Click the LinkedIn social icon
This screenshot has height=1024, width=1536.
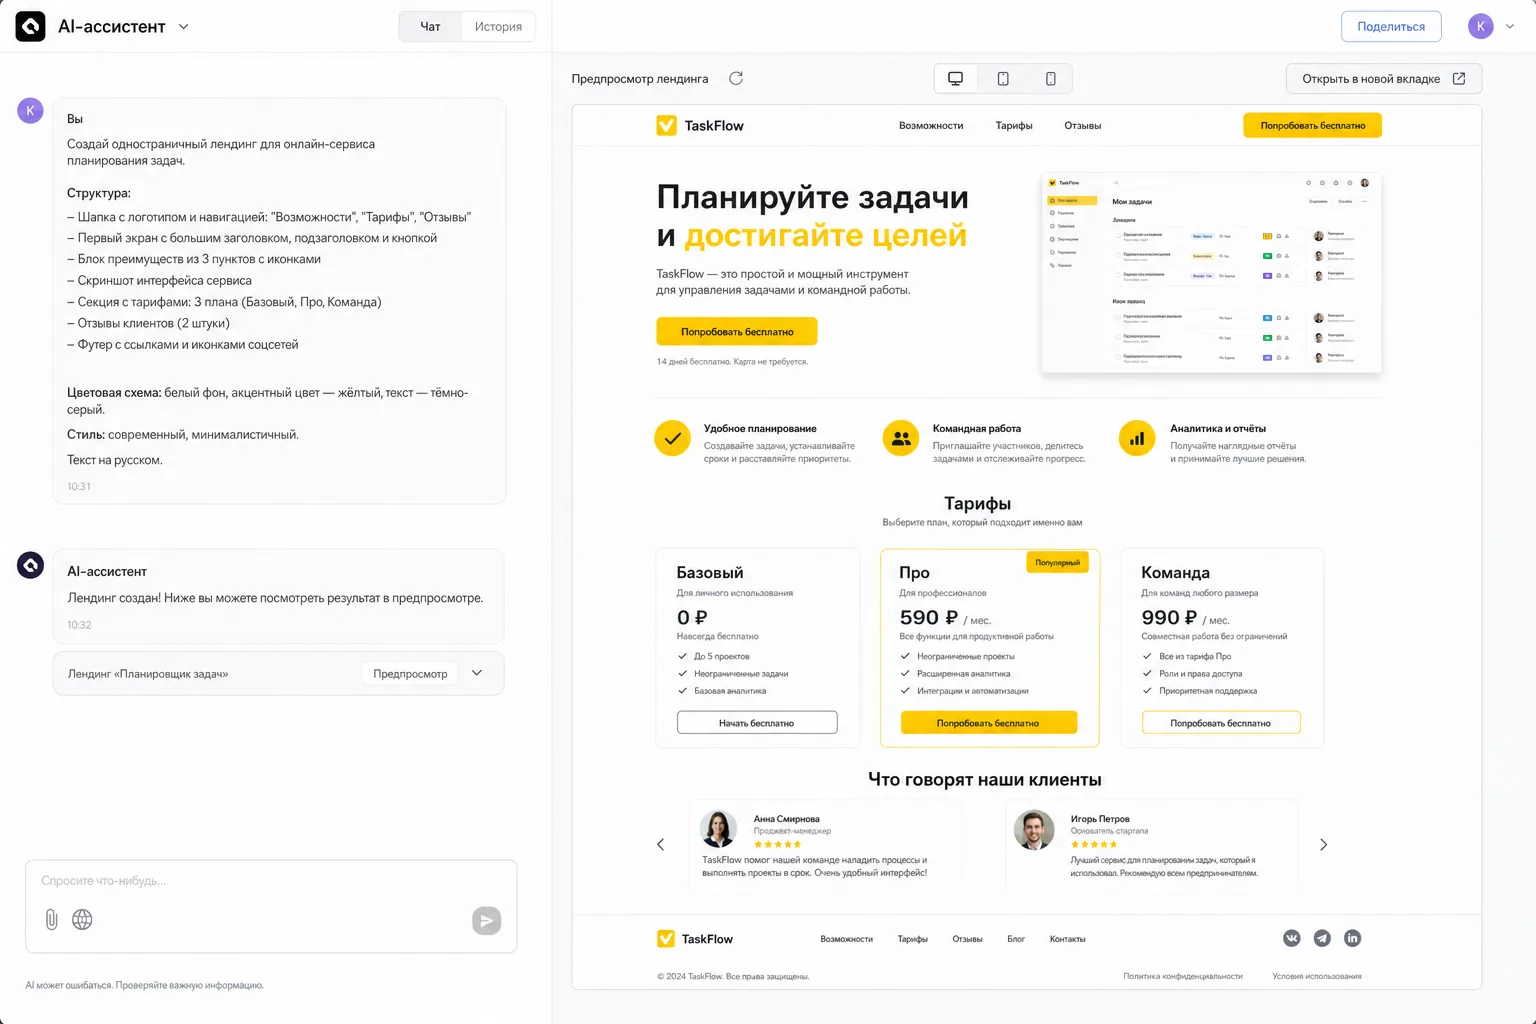[x=1352, y=938]
